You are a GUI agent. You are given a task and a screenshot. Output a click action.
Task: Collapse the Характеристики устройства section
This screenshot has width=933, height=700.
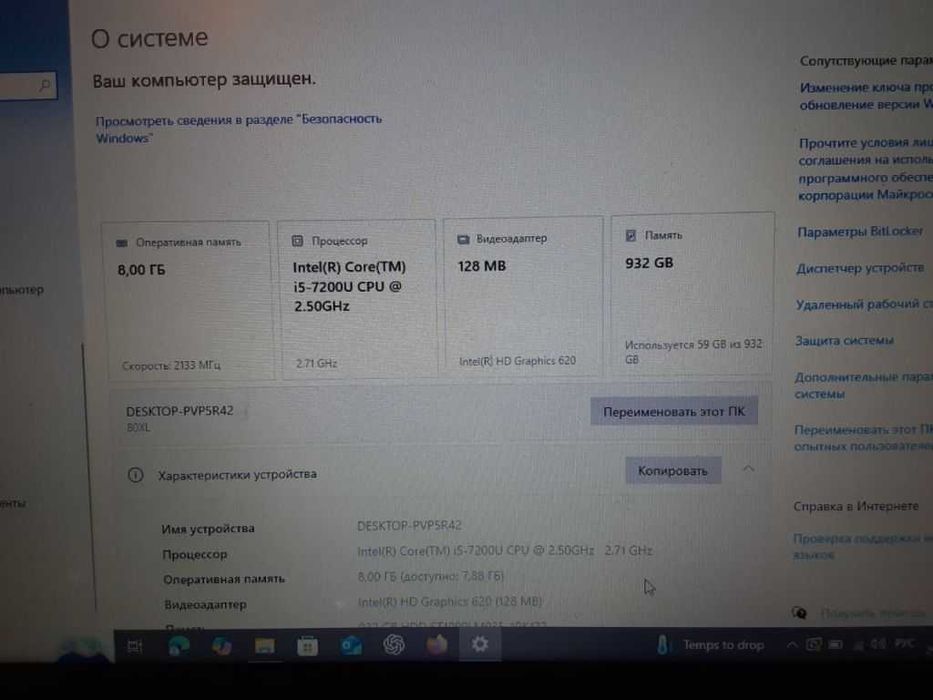tap(749, 469)
